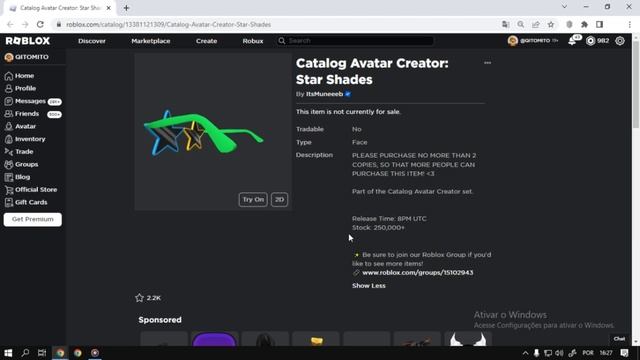The image size is (640, 360).
Task: Open Home in the sidebar
Action: click(24, 76)
